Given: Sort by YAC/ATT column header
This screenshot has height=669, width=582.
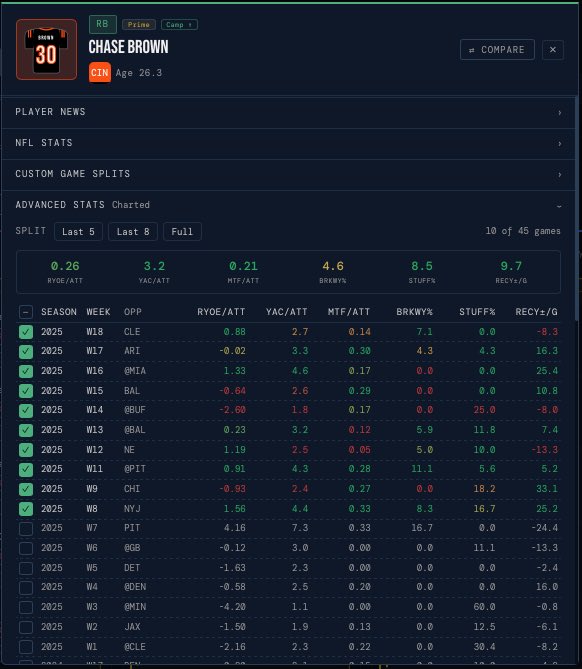Looking at the screenshot, I should pos(286,312).
